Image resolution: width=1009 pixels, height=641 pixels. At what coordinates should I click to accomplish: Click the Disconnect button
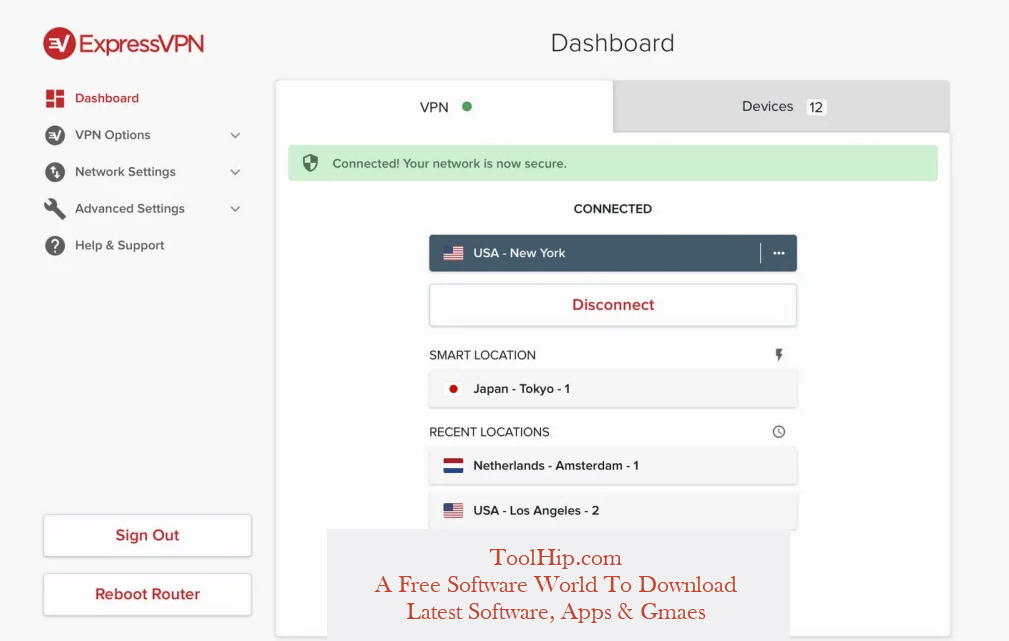613,305
